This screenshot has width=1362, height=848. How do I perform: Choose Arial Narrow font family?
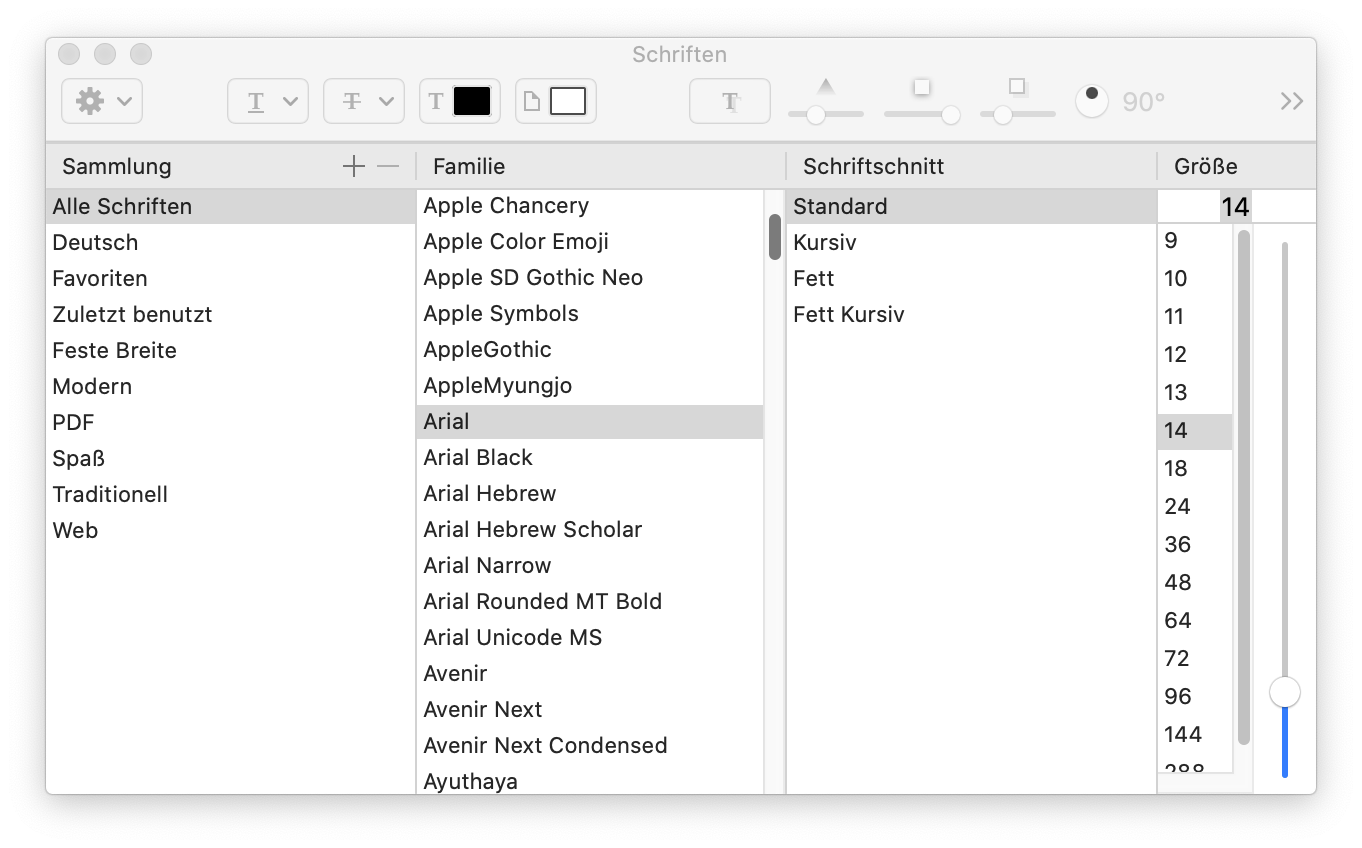[590, 565]
